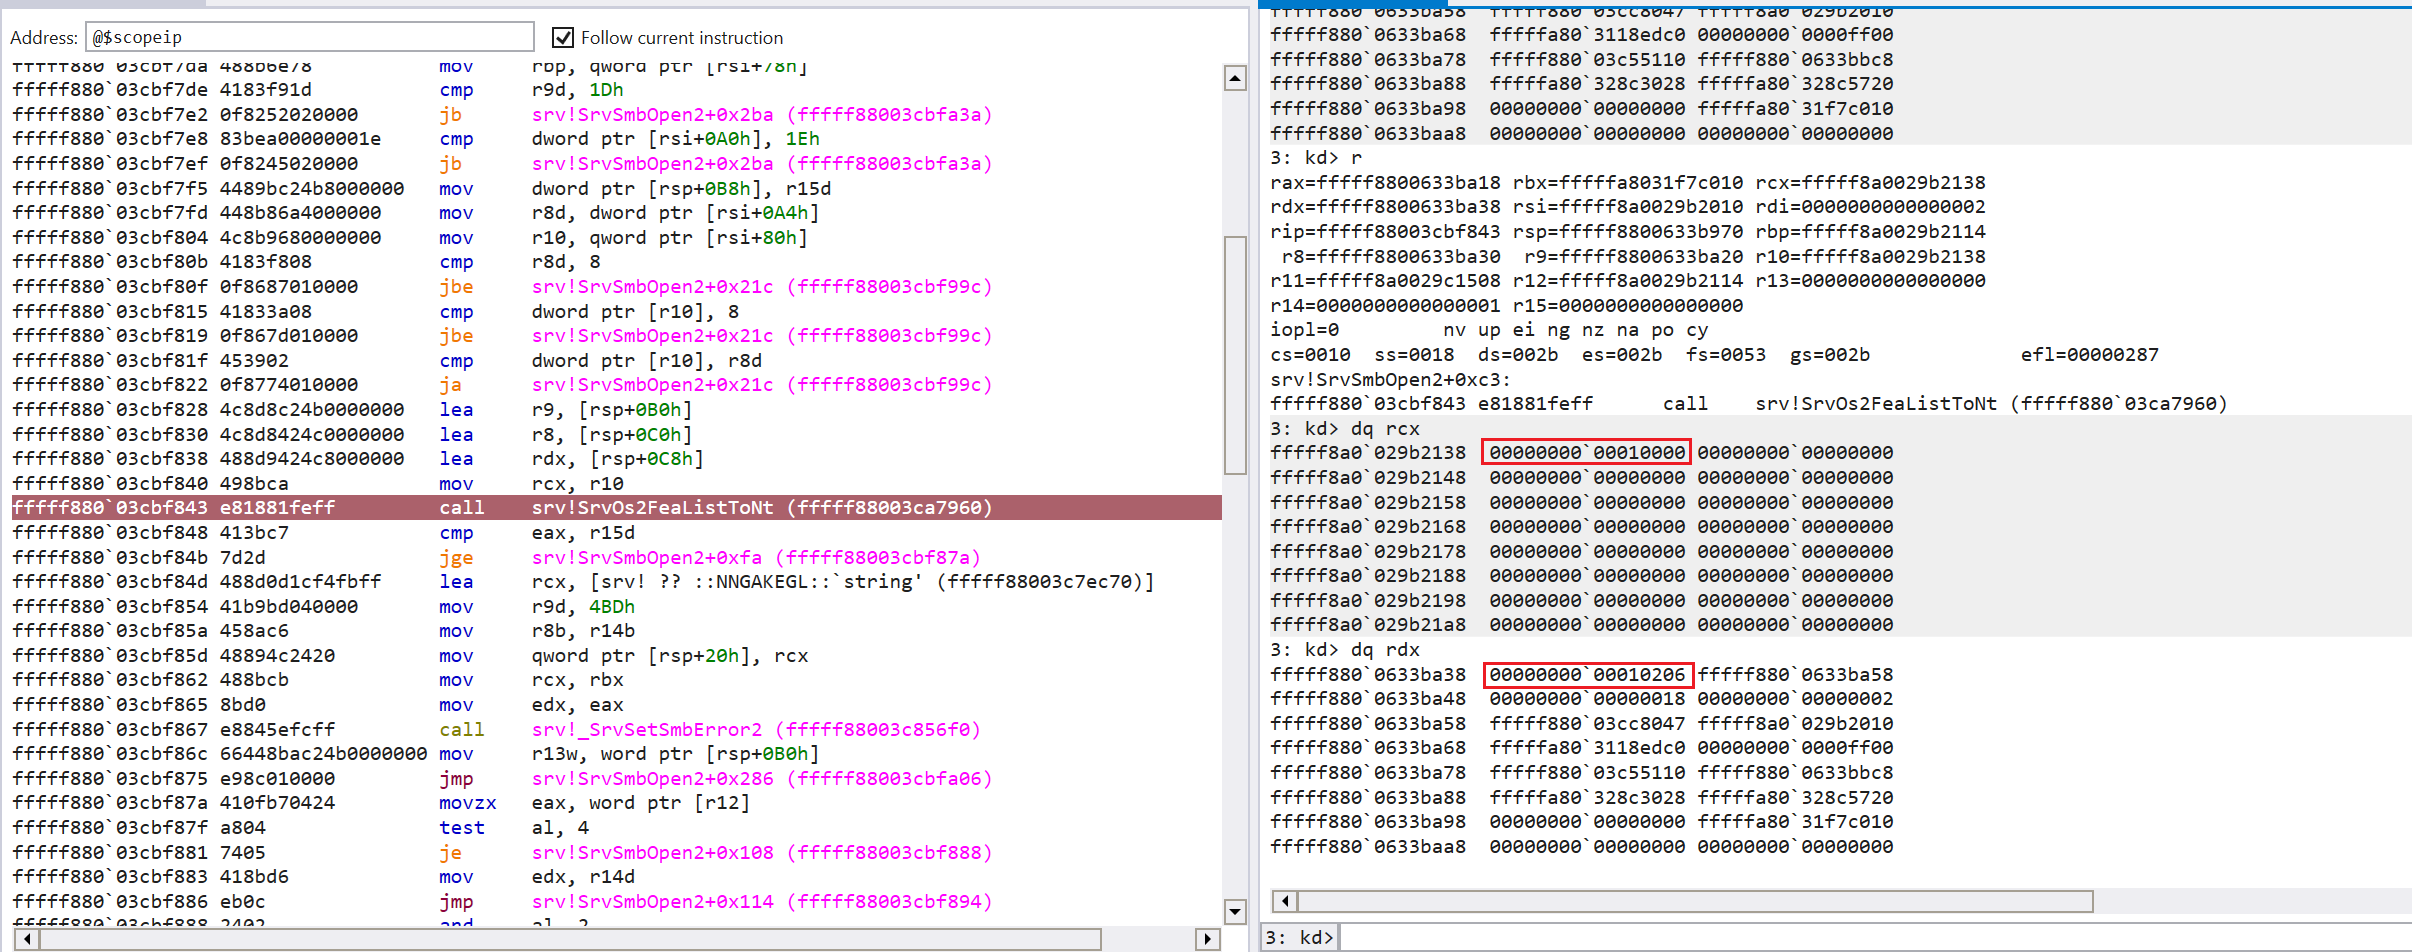Click the Address field with @$scopeip
The image size is (2412, 952).
[310, 37]
